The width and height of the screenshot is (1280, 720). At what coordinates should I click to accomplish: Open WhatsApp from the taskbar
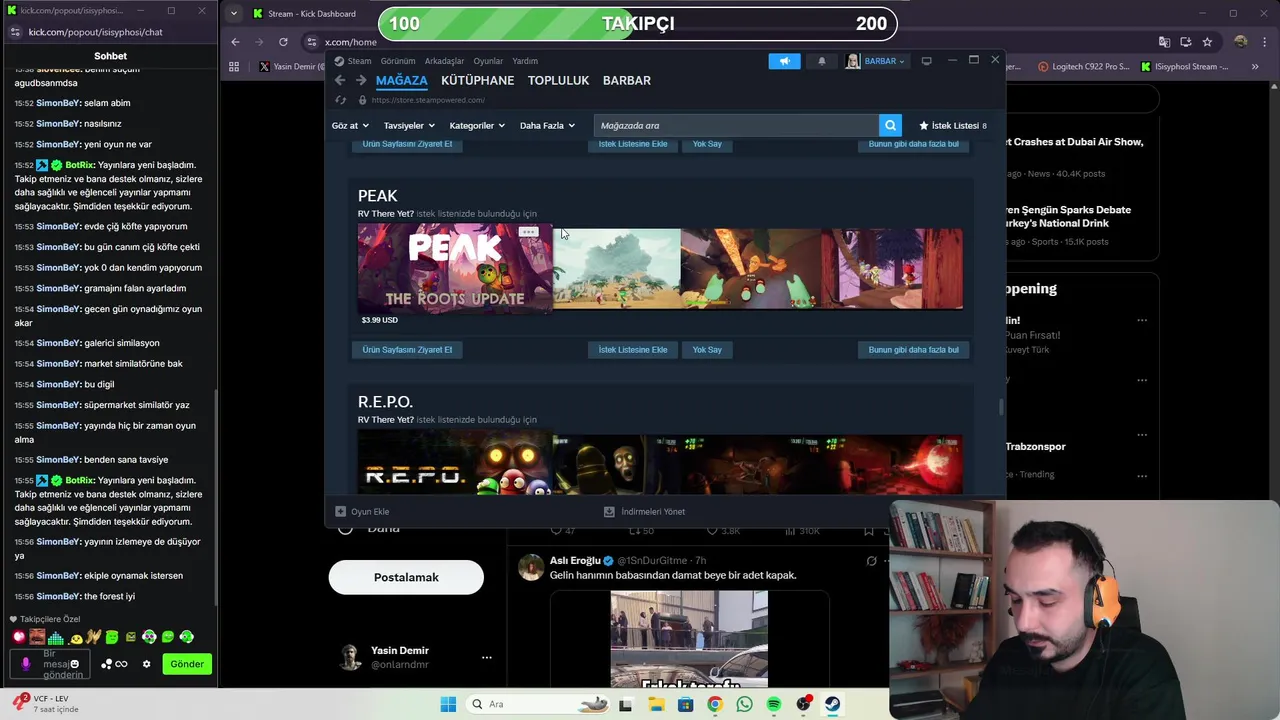(x=744, y=704)
